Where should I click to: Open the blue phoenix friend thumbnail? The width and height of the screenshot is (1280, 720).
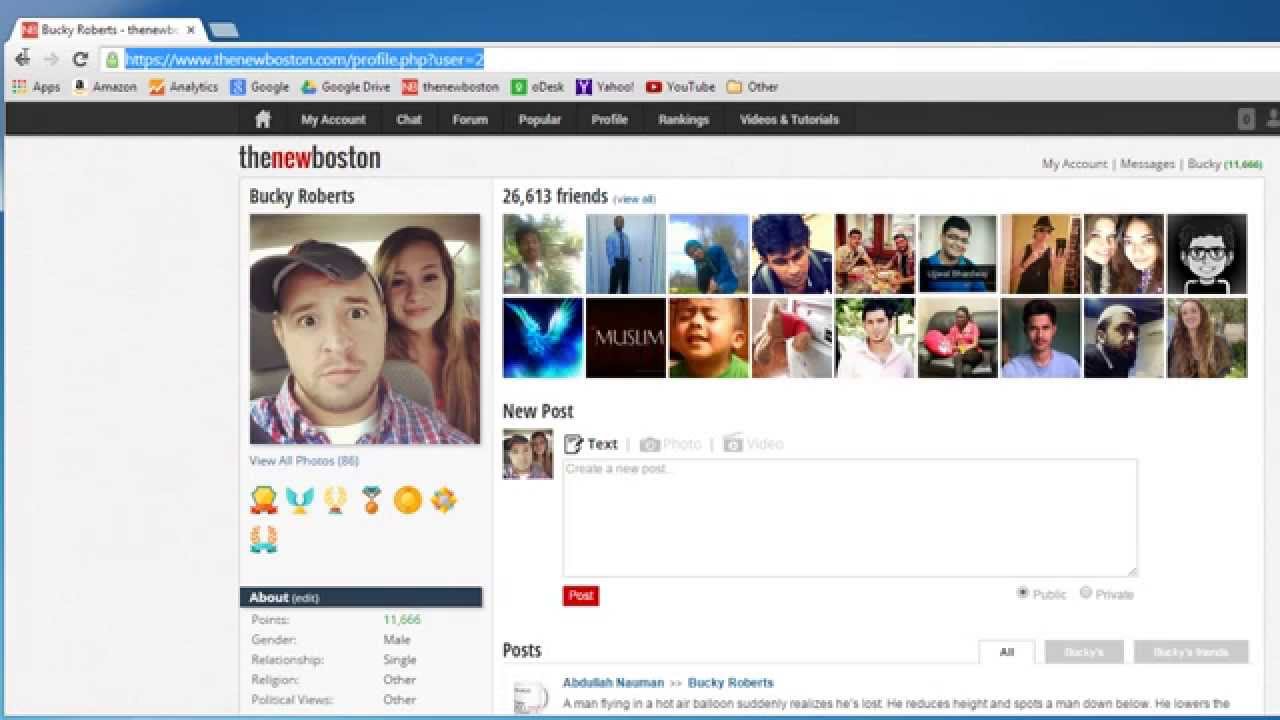pyautogui.click(x=543, y=338)
